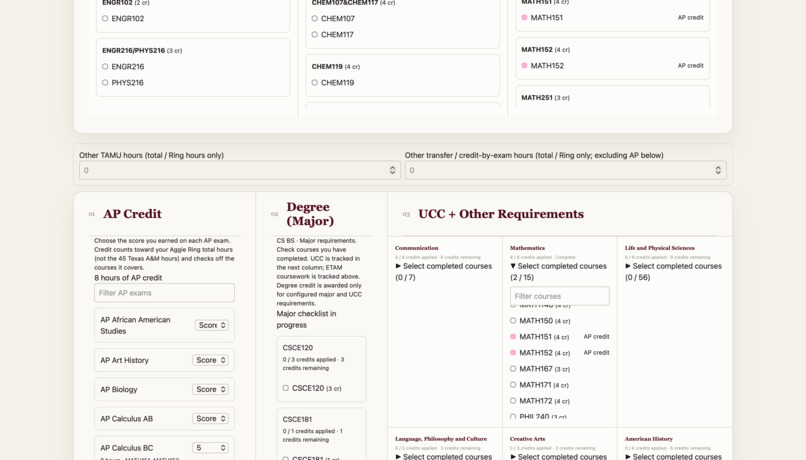Image resolution: width=806 pixels, height=460 pixels.
Task: Open AP Biology score dropdown
Action: (211, 390)
